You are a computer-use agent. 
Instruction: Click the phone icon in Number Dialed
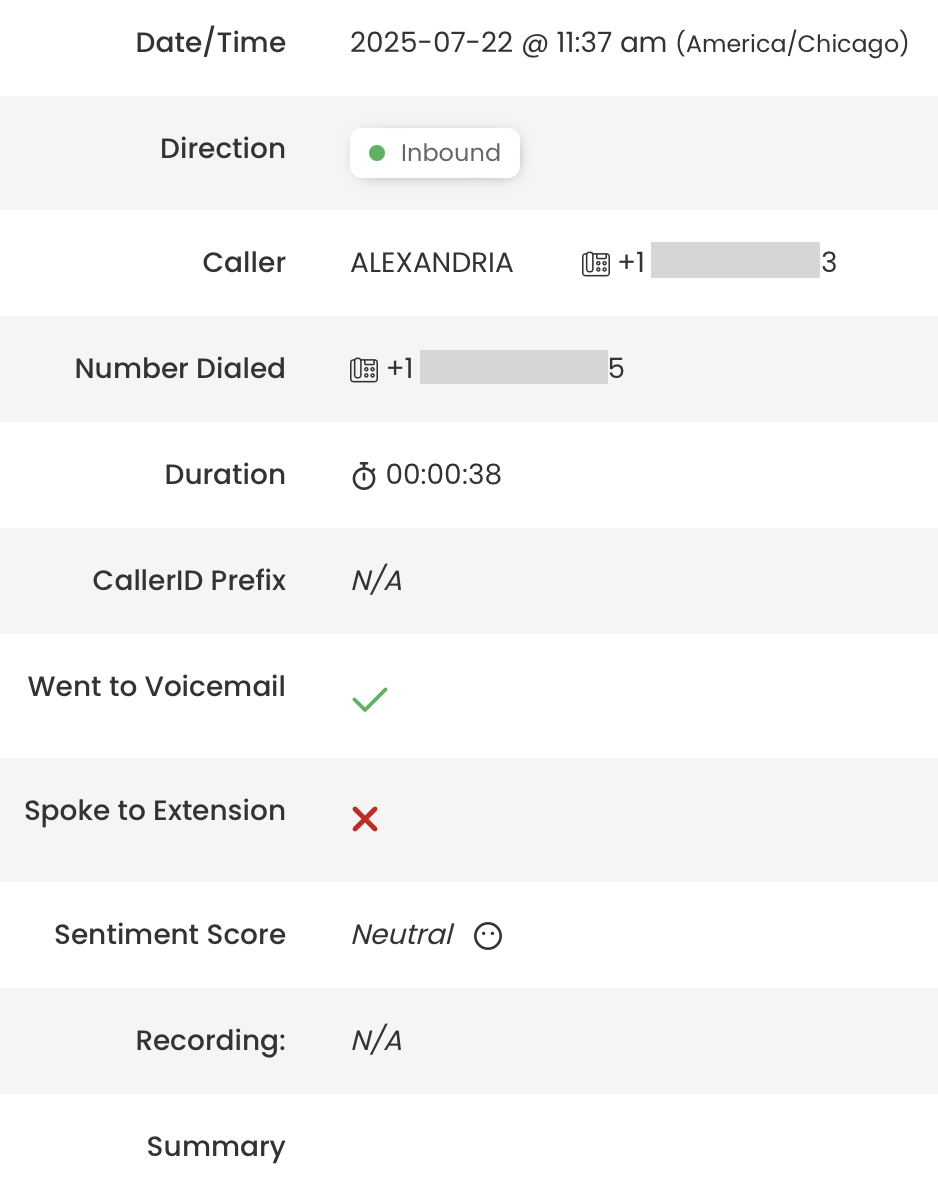tap(364, 370)
